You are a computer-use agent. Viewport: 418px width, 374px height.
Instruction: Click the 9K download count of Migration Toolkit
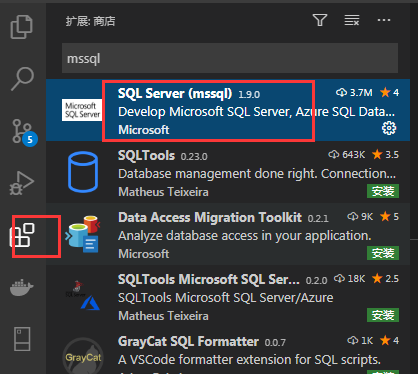point(360,217)
